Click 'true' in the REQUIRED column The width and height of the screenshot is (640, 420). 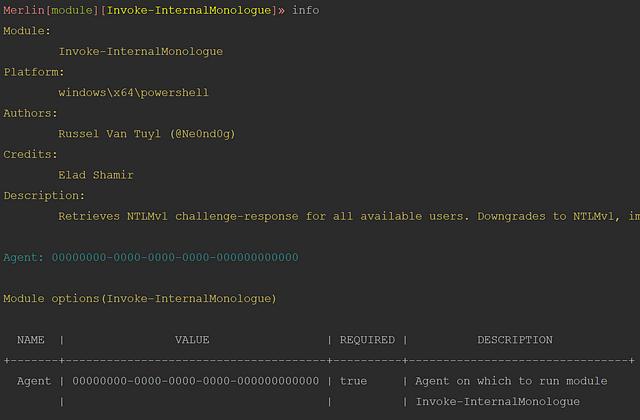tap(353, 381)
